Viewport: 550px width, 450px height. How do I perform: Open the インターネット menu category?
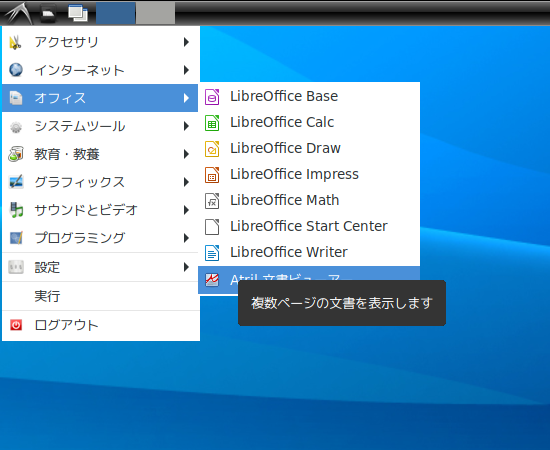click(x=100, y=70)
